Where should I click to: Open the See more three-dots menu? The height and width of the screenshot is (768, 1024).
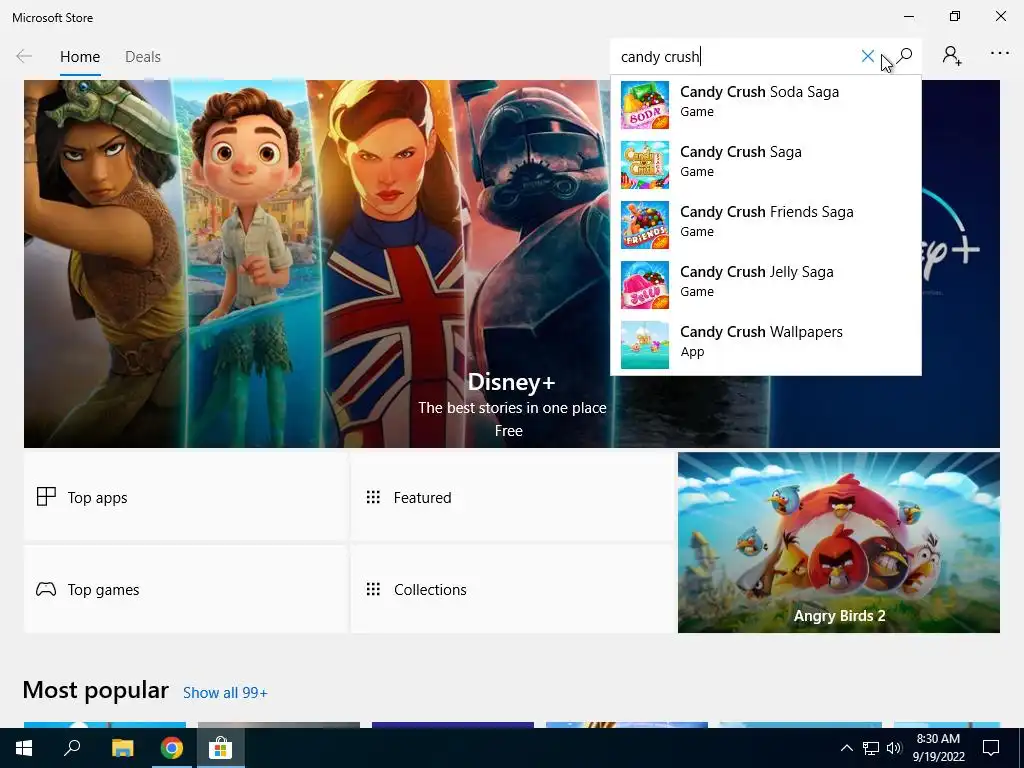(x=999, y=54)
